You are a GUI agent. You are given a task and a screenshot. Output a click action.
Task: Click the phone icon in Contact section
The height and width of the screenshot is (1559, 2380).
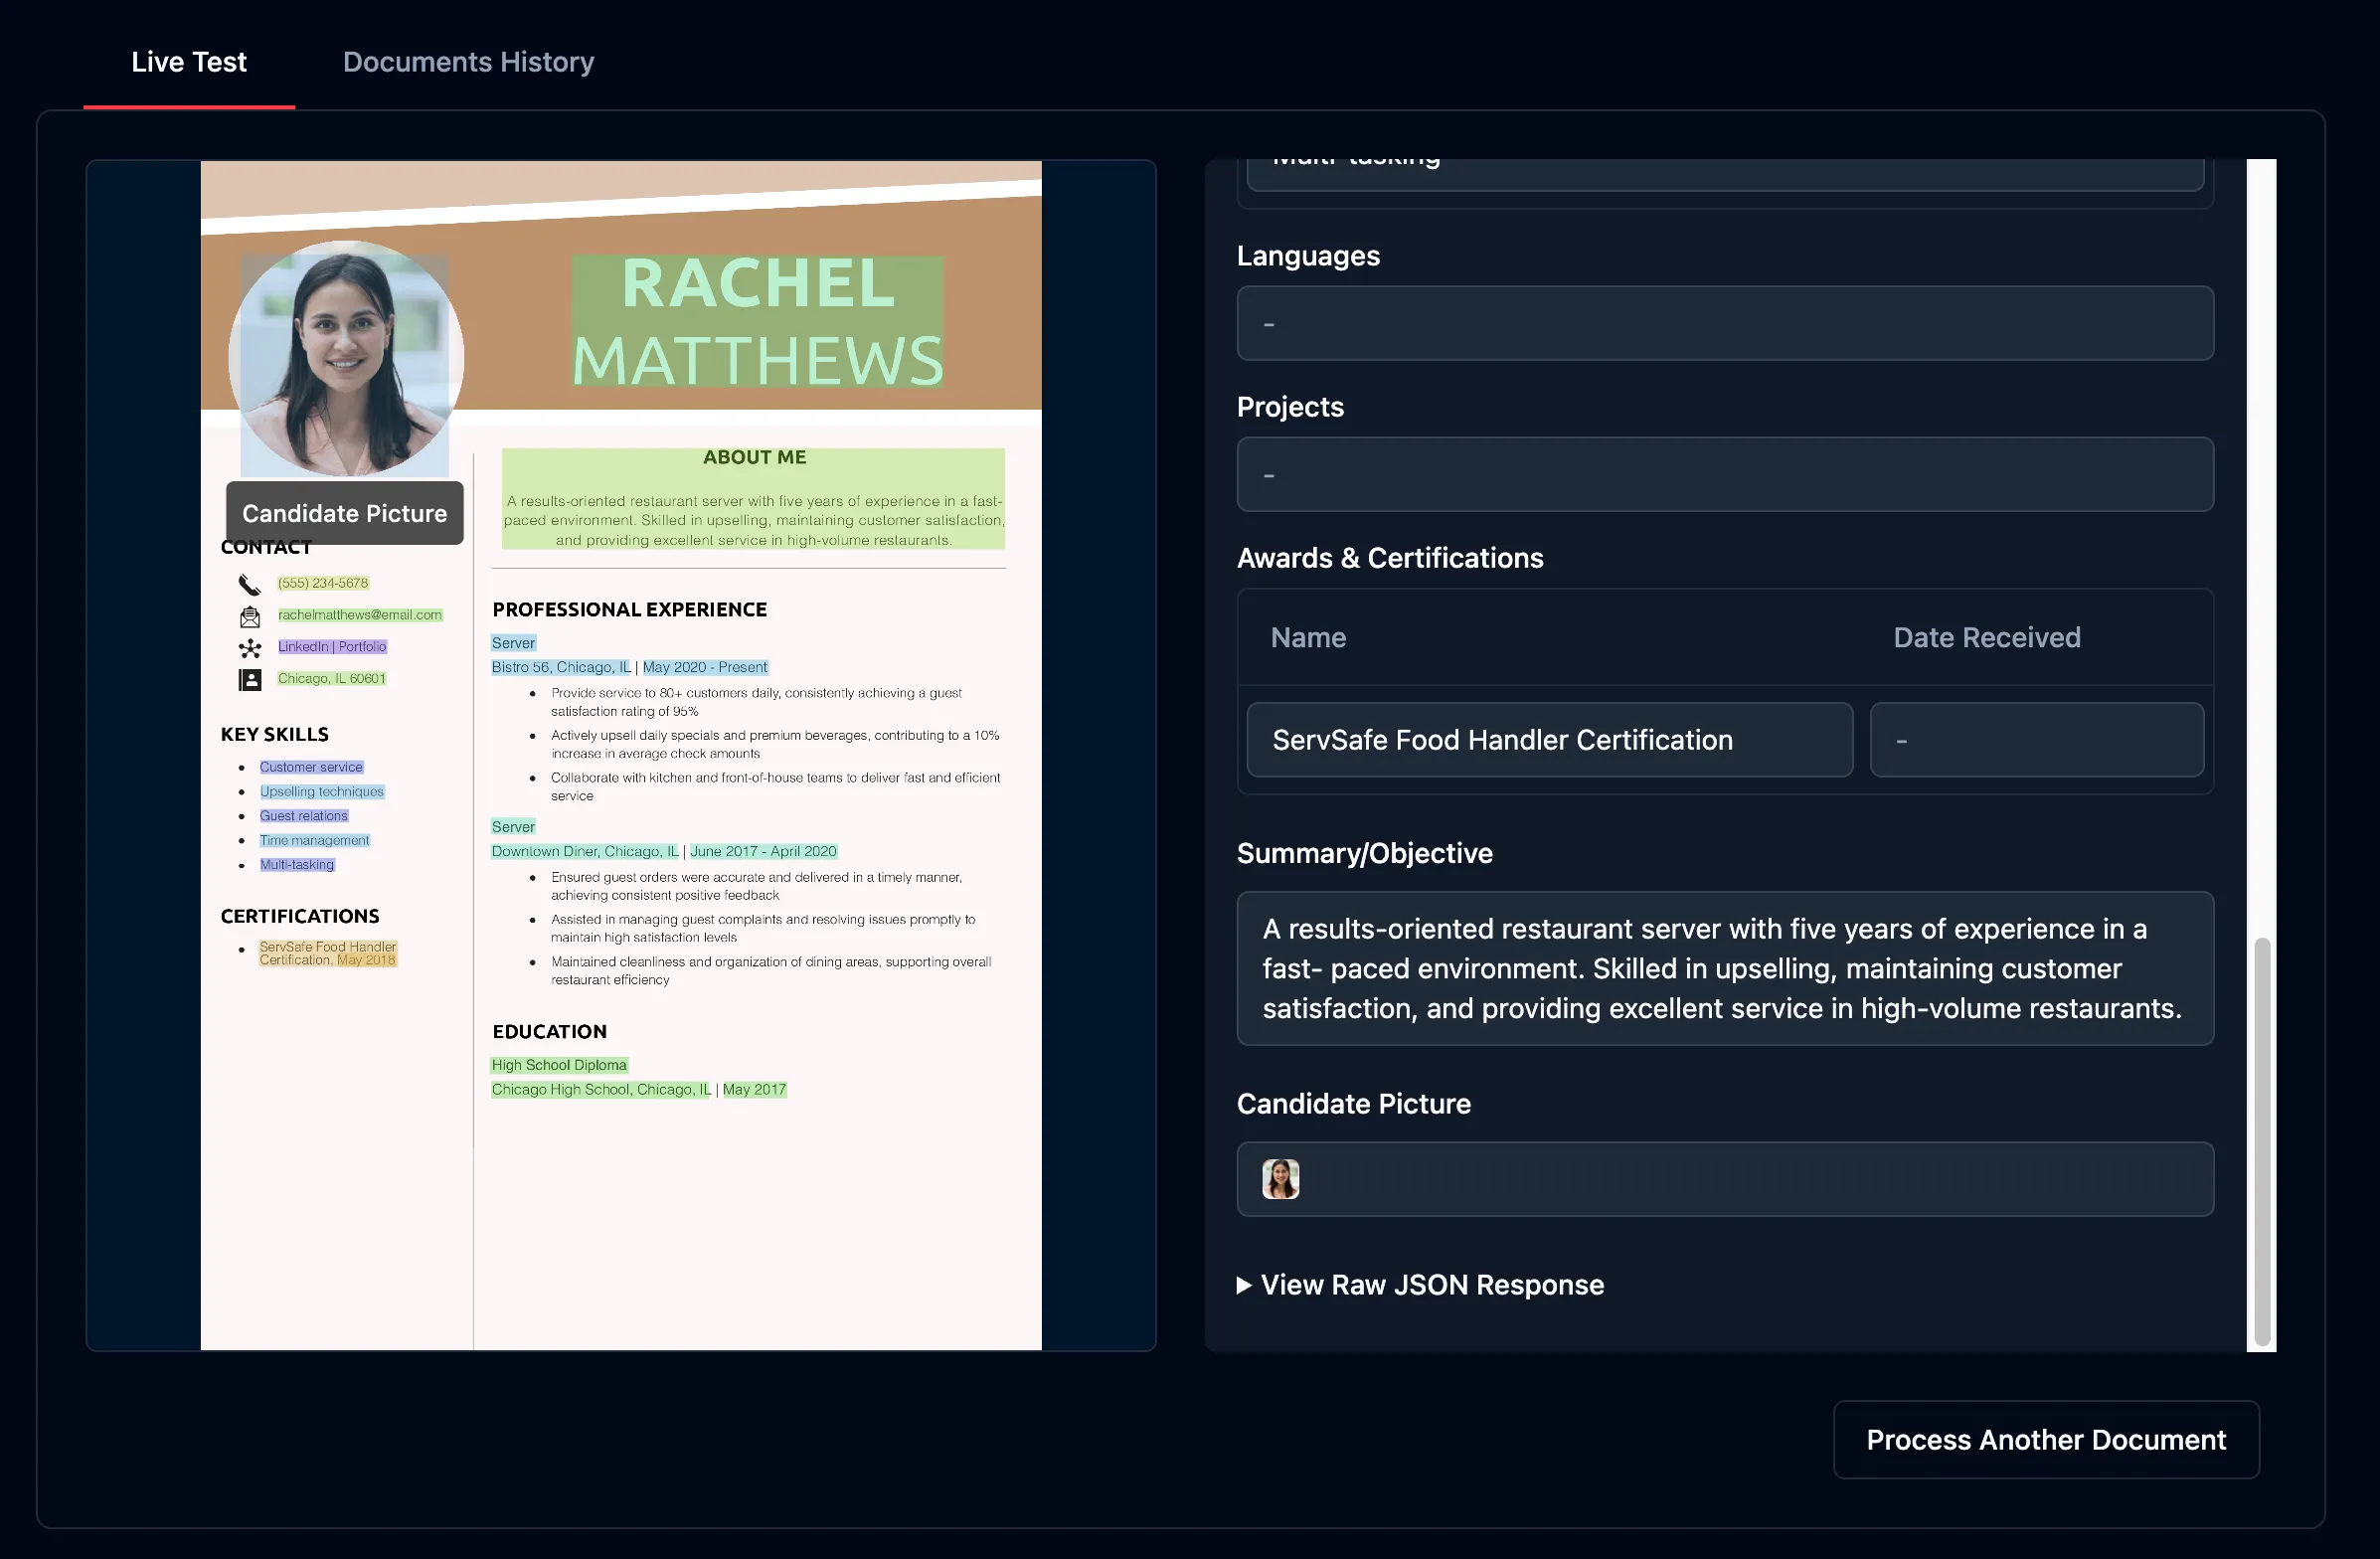[249, 584]
